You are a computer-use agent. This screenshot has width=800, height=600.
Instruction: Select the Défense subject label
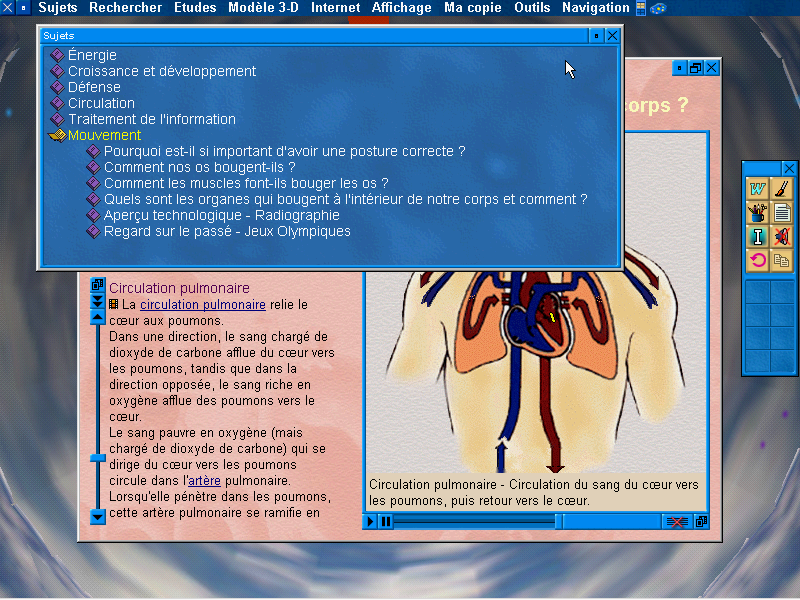[94, 87]
